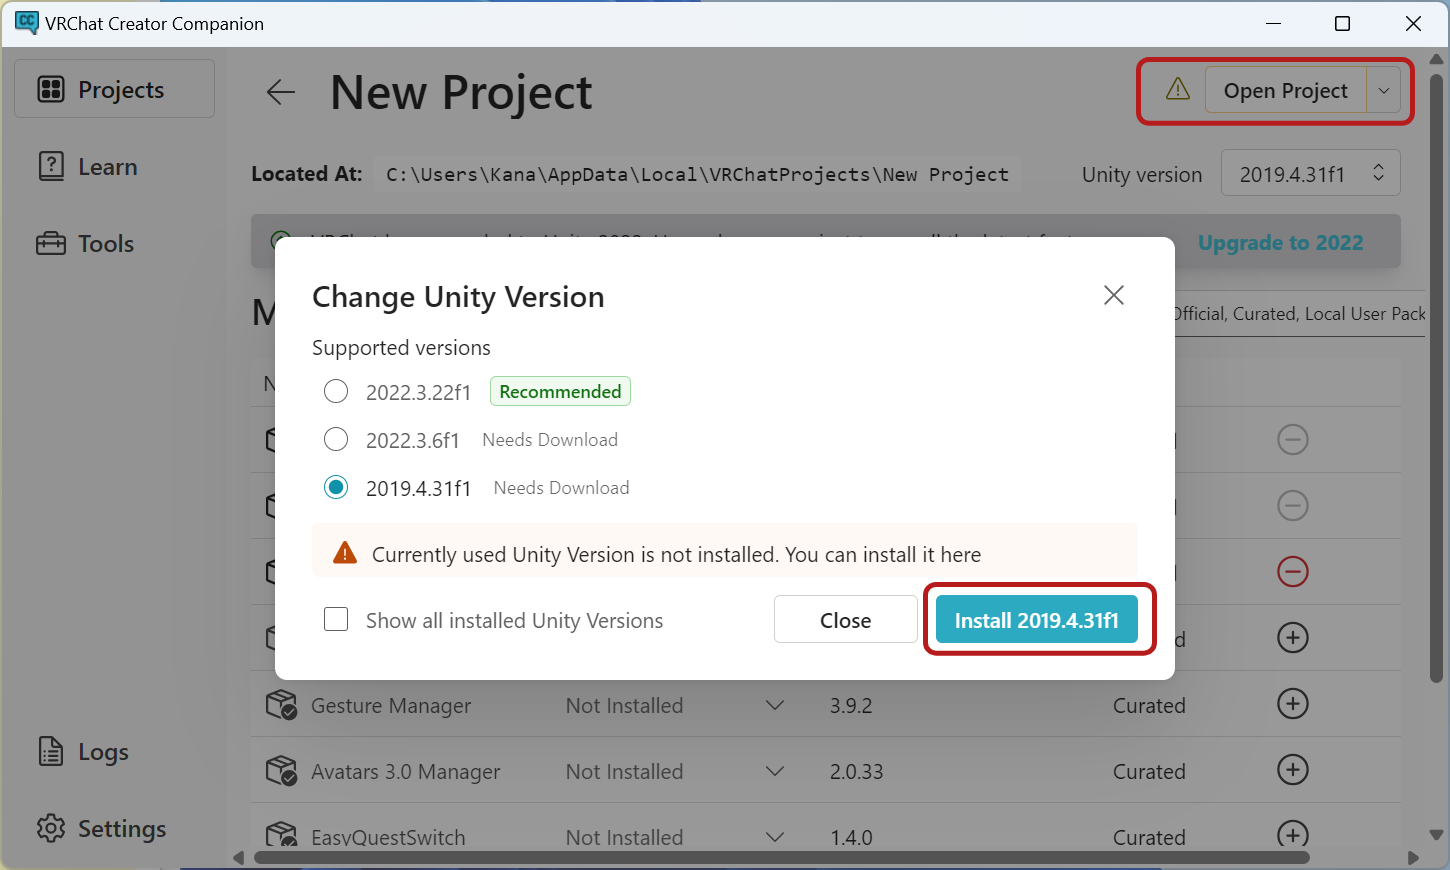Click the Gesture Manager package name

[x=391, y=705]
